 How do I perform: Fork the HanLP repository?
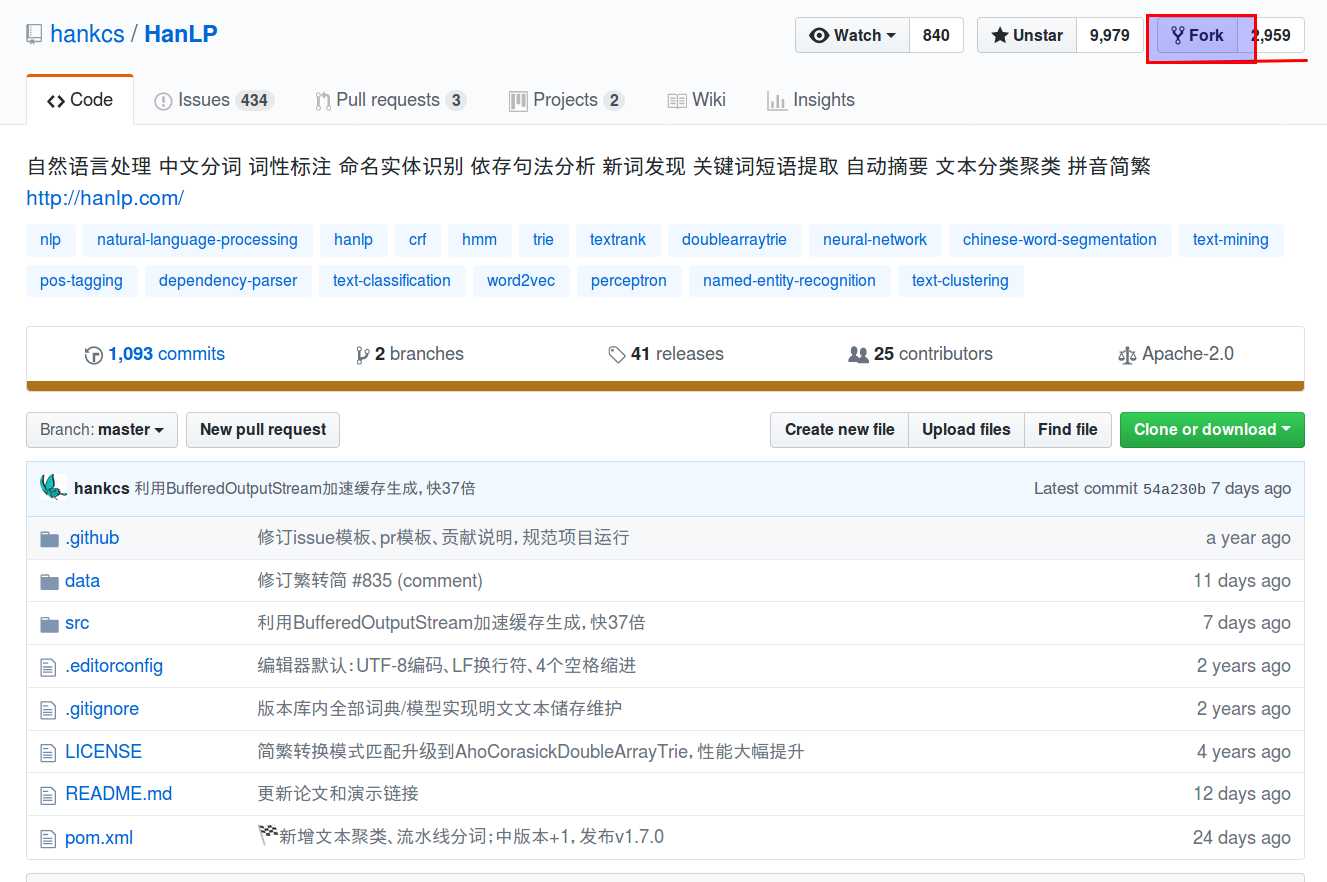[x=1197, y=35]
